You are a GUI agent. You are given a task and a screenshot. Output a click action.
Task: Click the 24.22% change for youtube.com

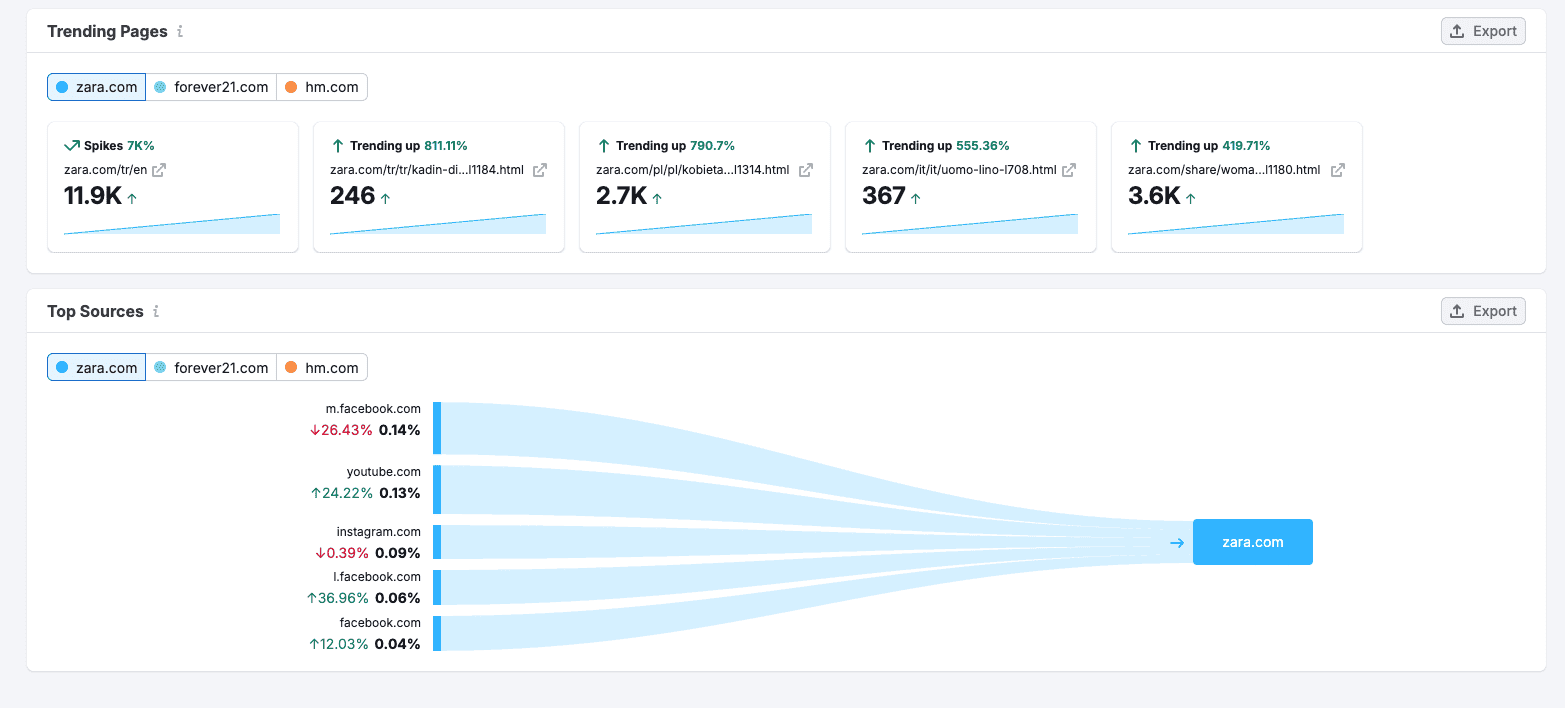pos(342,493)
